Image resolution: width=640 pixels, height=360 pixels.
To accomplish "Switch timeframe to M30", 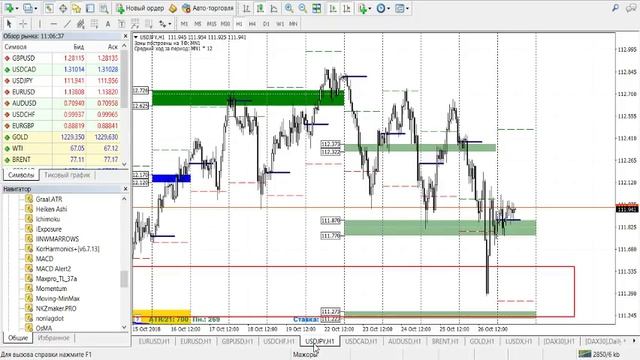I will pyautogui.click(x=225, y=24).
